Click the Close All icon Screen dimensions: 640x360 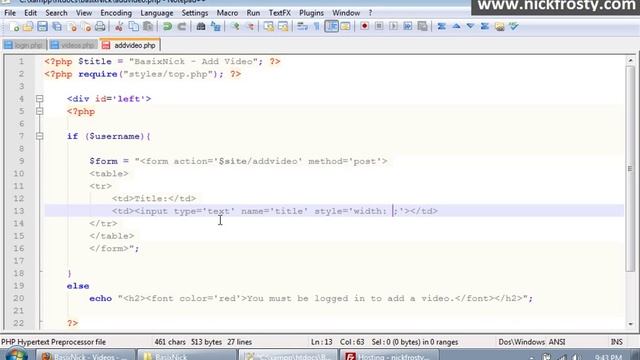(86, 27)
